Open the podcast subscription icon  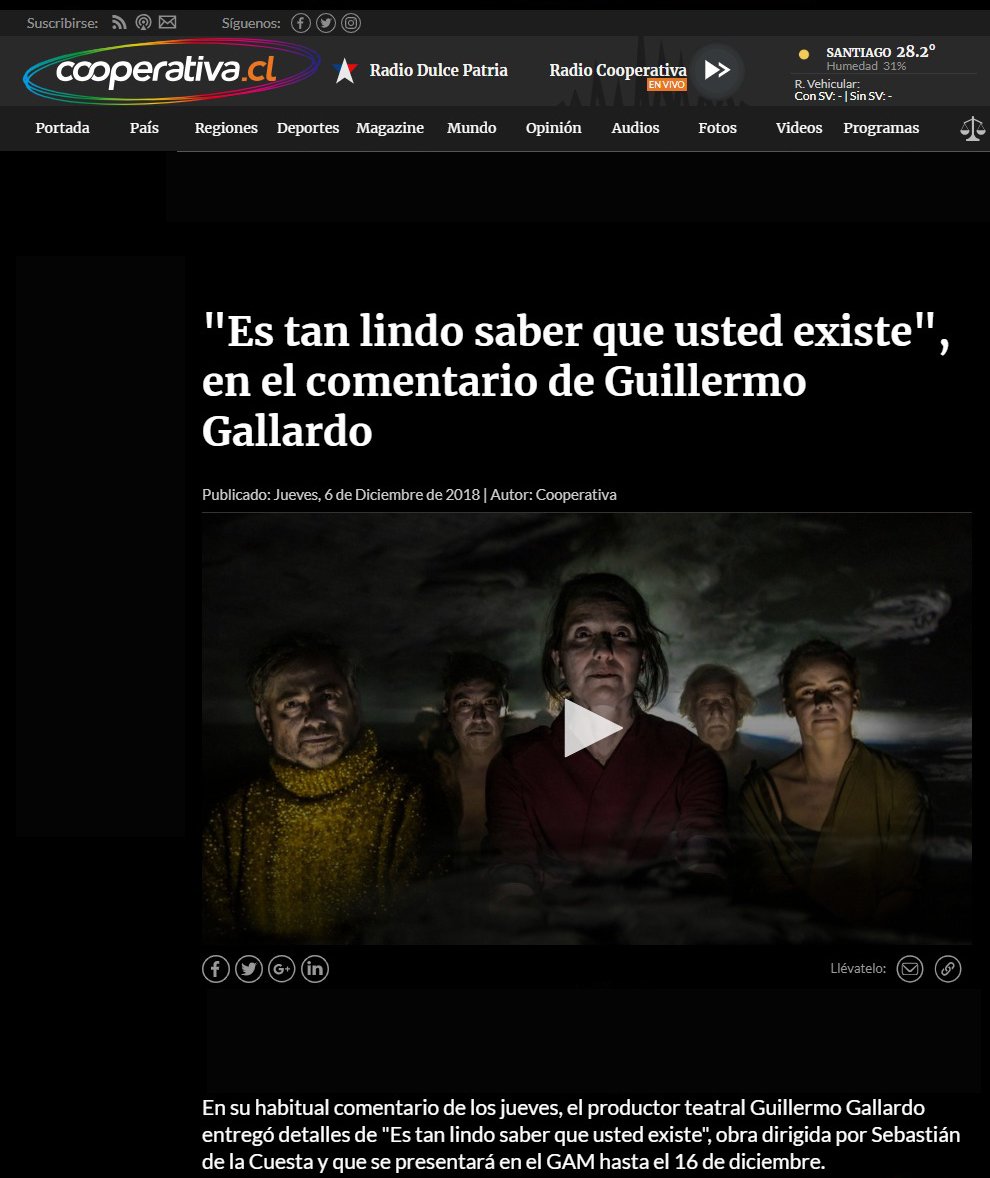(x=143, y=23)
